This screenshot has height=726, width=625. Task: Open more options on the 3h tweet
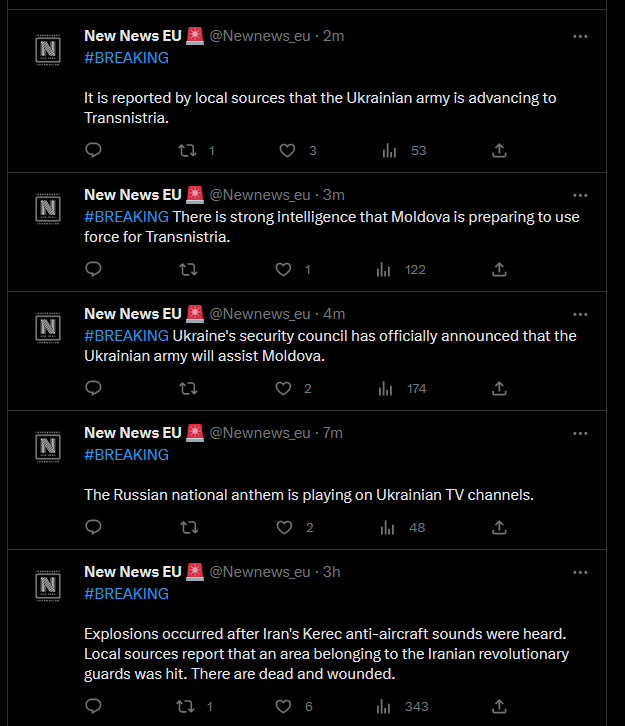(x=580, y=572)
